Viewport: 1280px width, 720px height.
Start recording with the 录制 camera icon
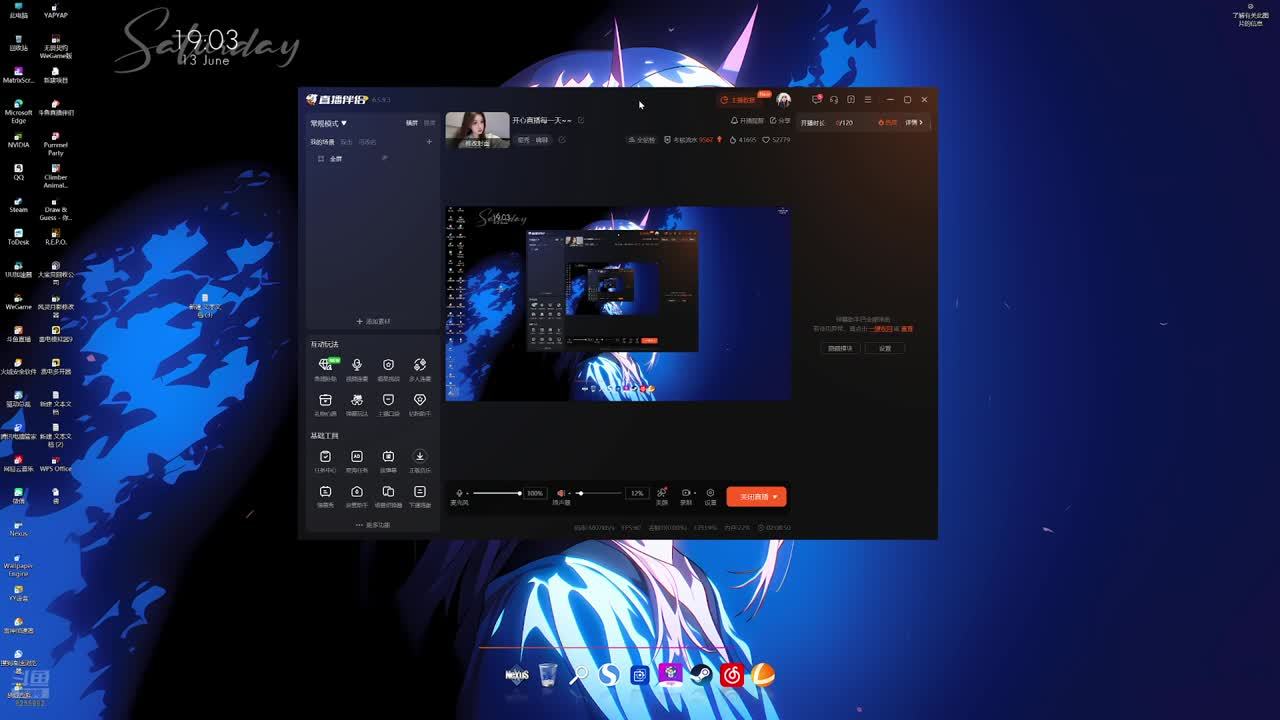pos(685,493)
